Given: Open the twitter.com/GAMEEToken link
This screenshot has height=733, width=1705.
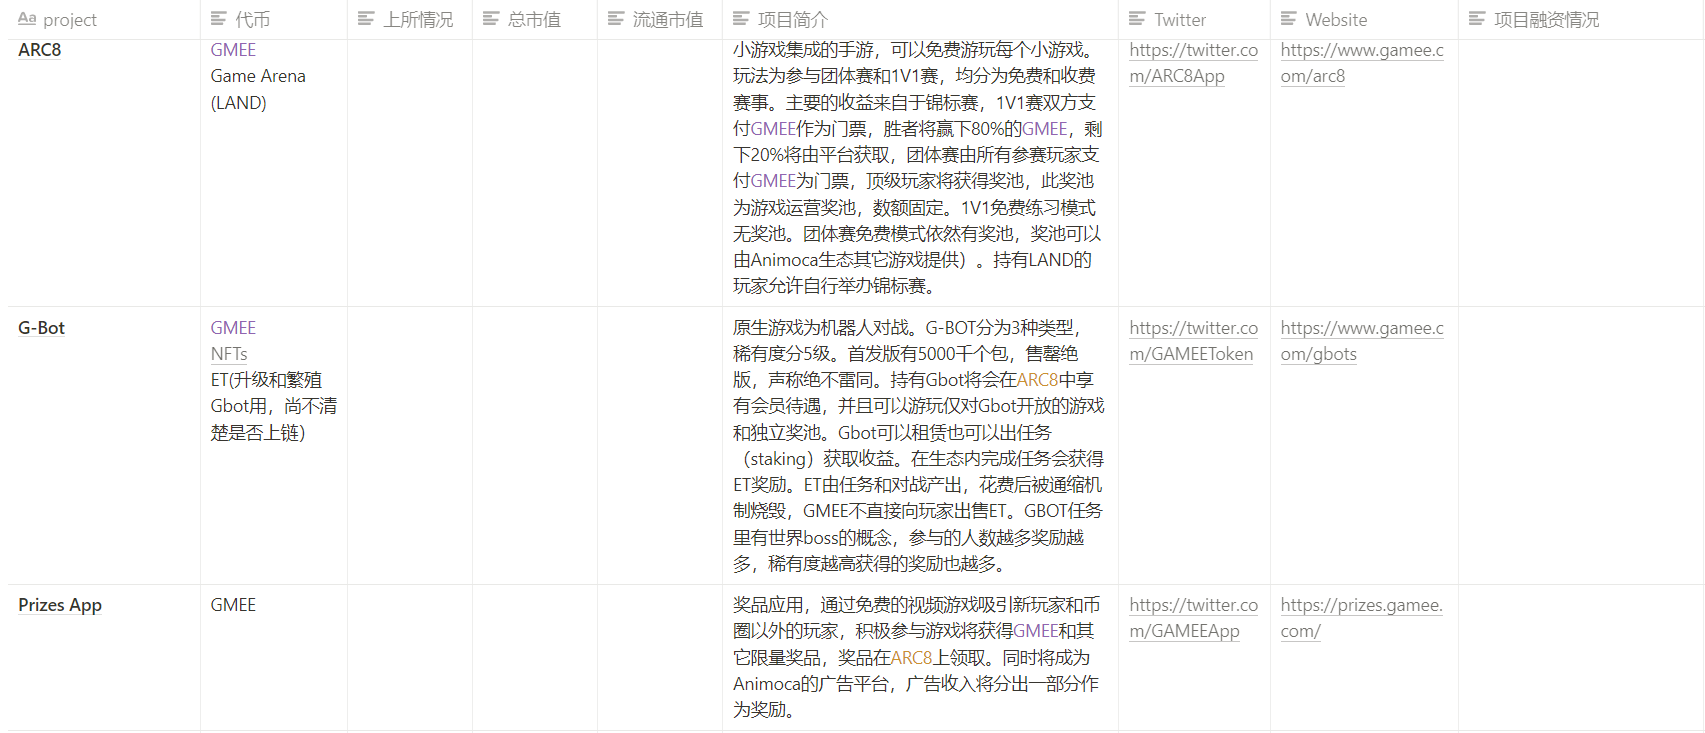Looking at the screenshot, I should point(1193,341).
